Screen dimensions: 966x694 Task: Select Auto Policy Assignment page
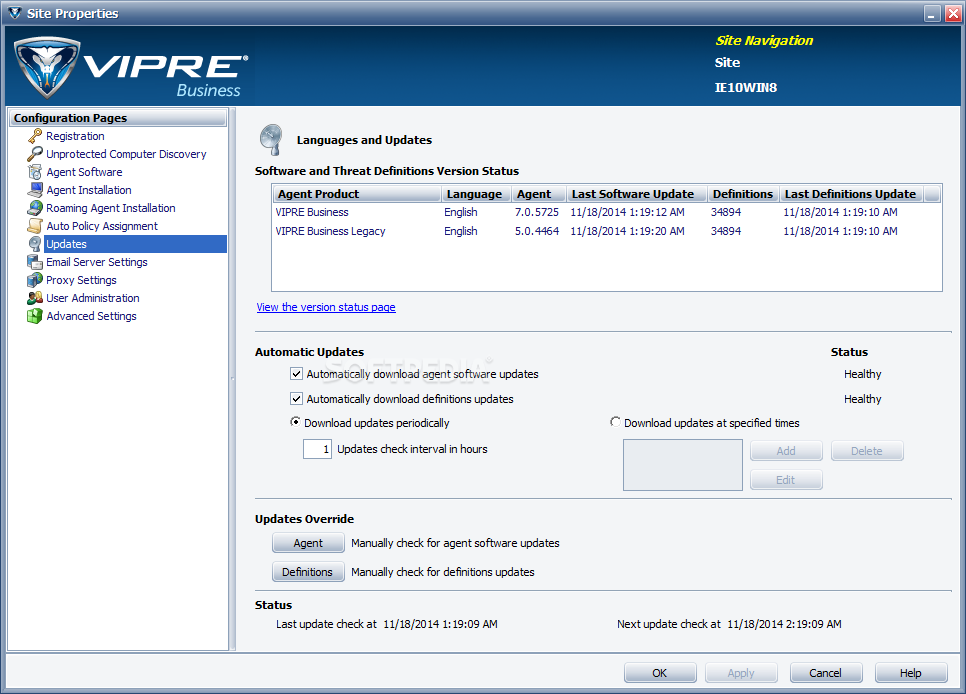point(102,226)
